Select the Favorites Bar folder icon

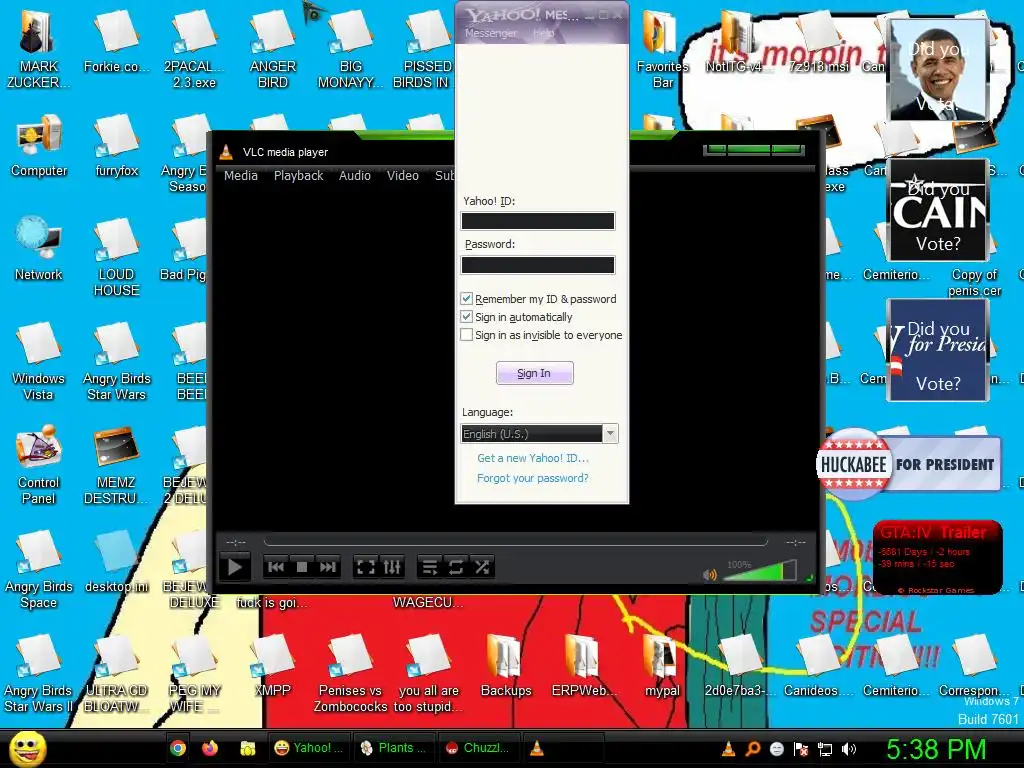click(x=662, y=50)
